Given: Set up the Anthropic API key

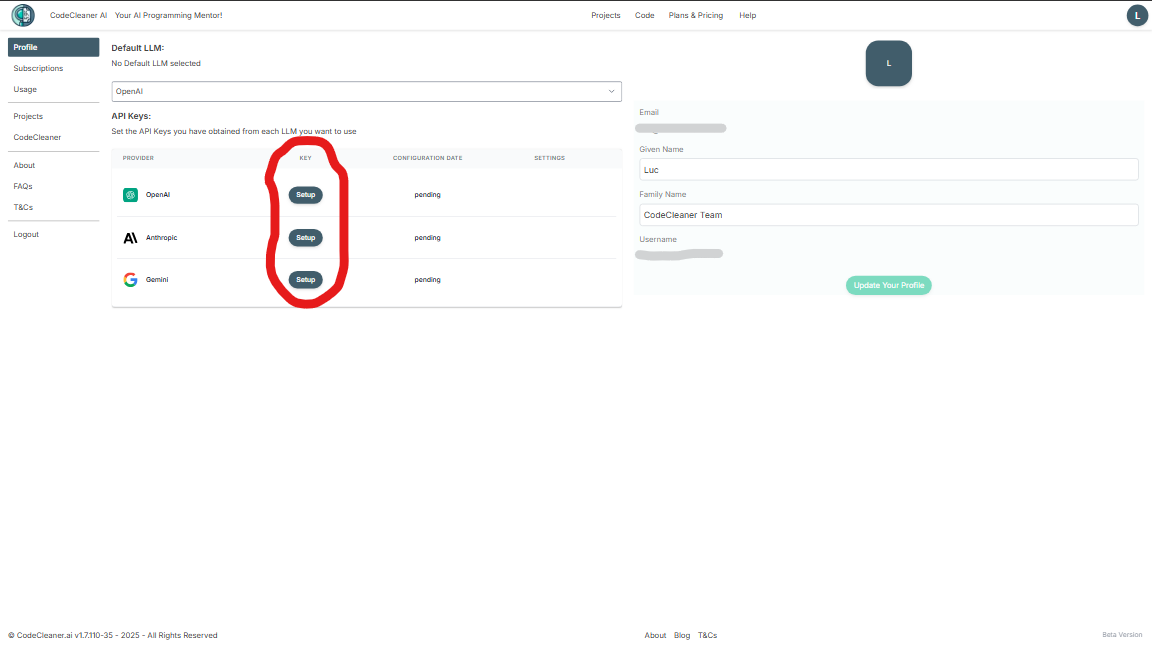Looking at the screenshot, I should tap(306, 237).
